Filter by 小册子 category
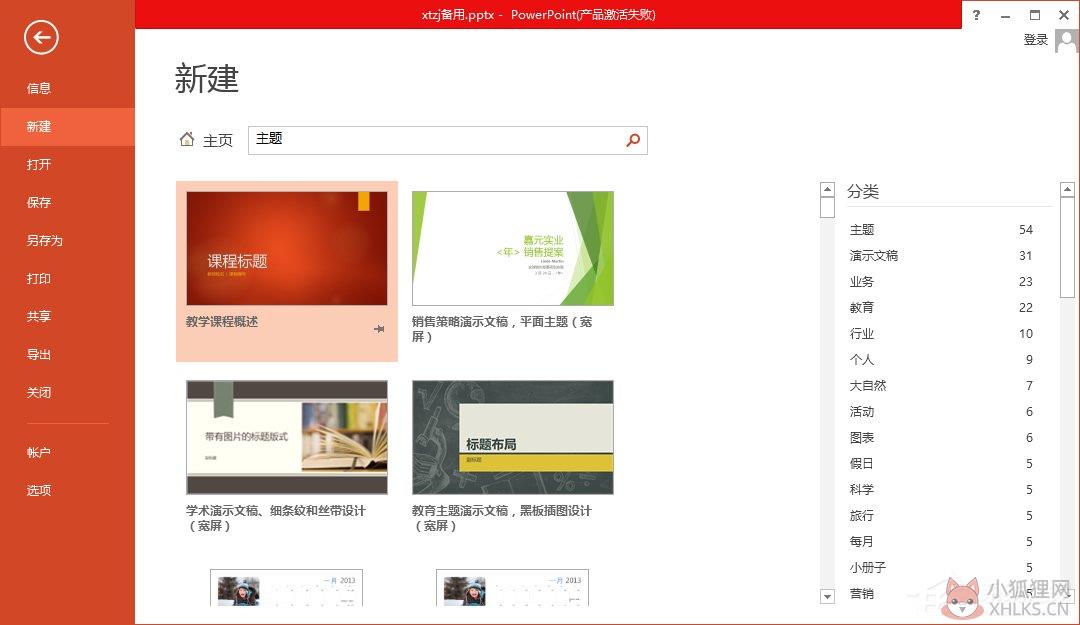Screen dimensions: 1080x625 pyautogui.click(x=941, y=568)
